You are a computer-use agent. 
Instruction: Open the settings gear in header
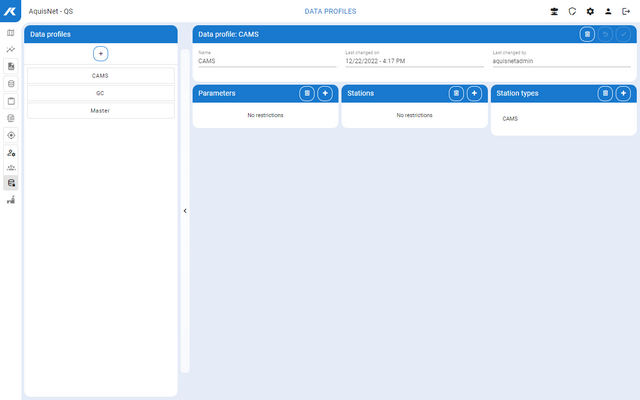coord(590,11)
